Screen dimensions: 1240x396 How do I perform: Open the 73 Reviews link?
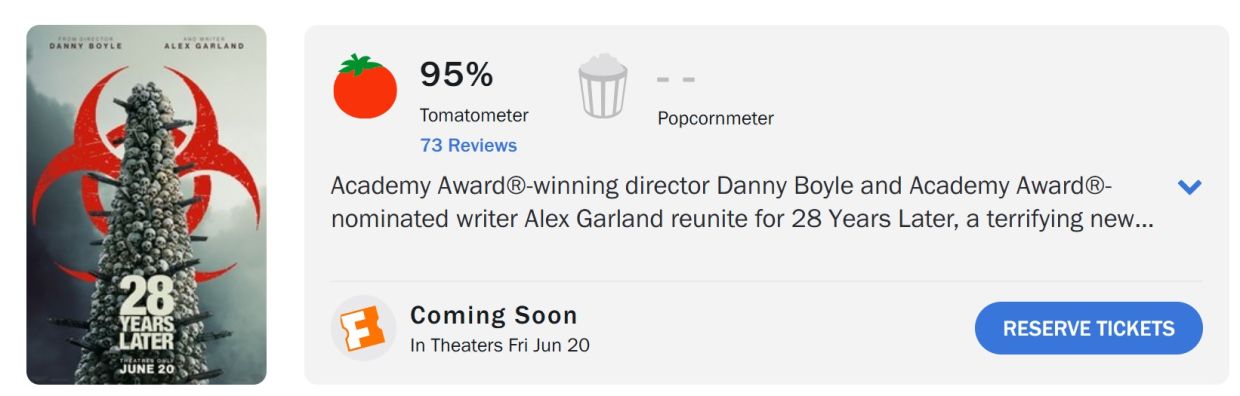coord(468,145)
